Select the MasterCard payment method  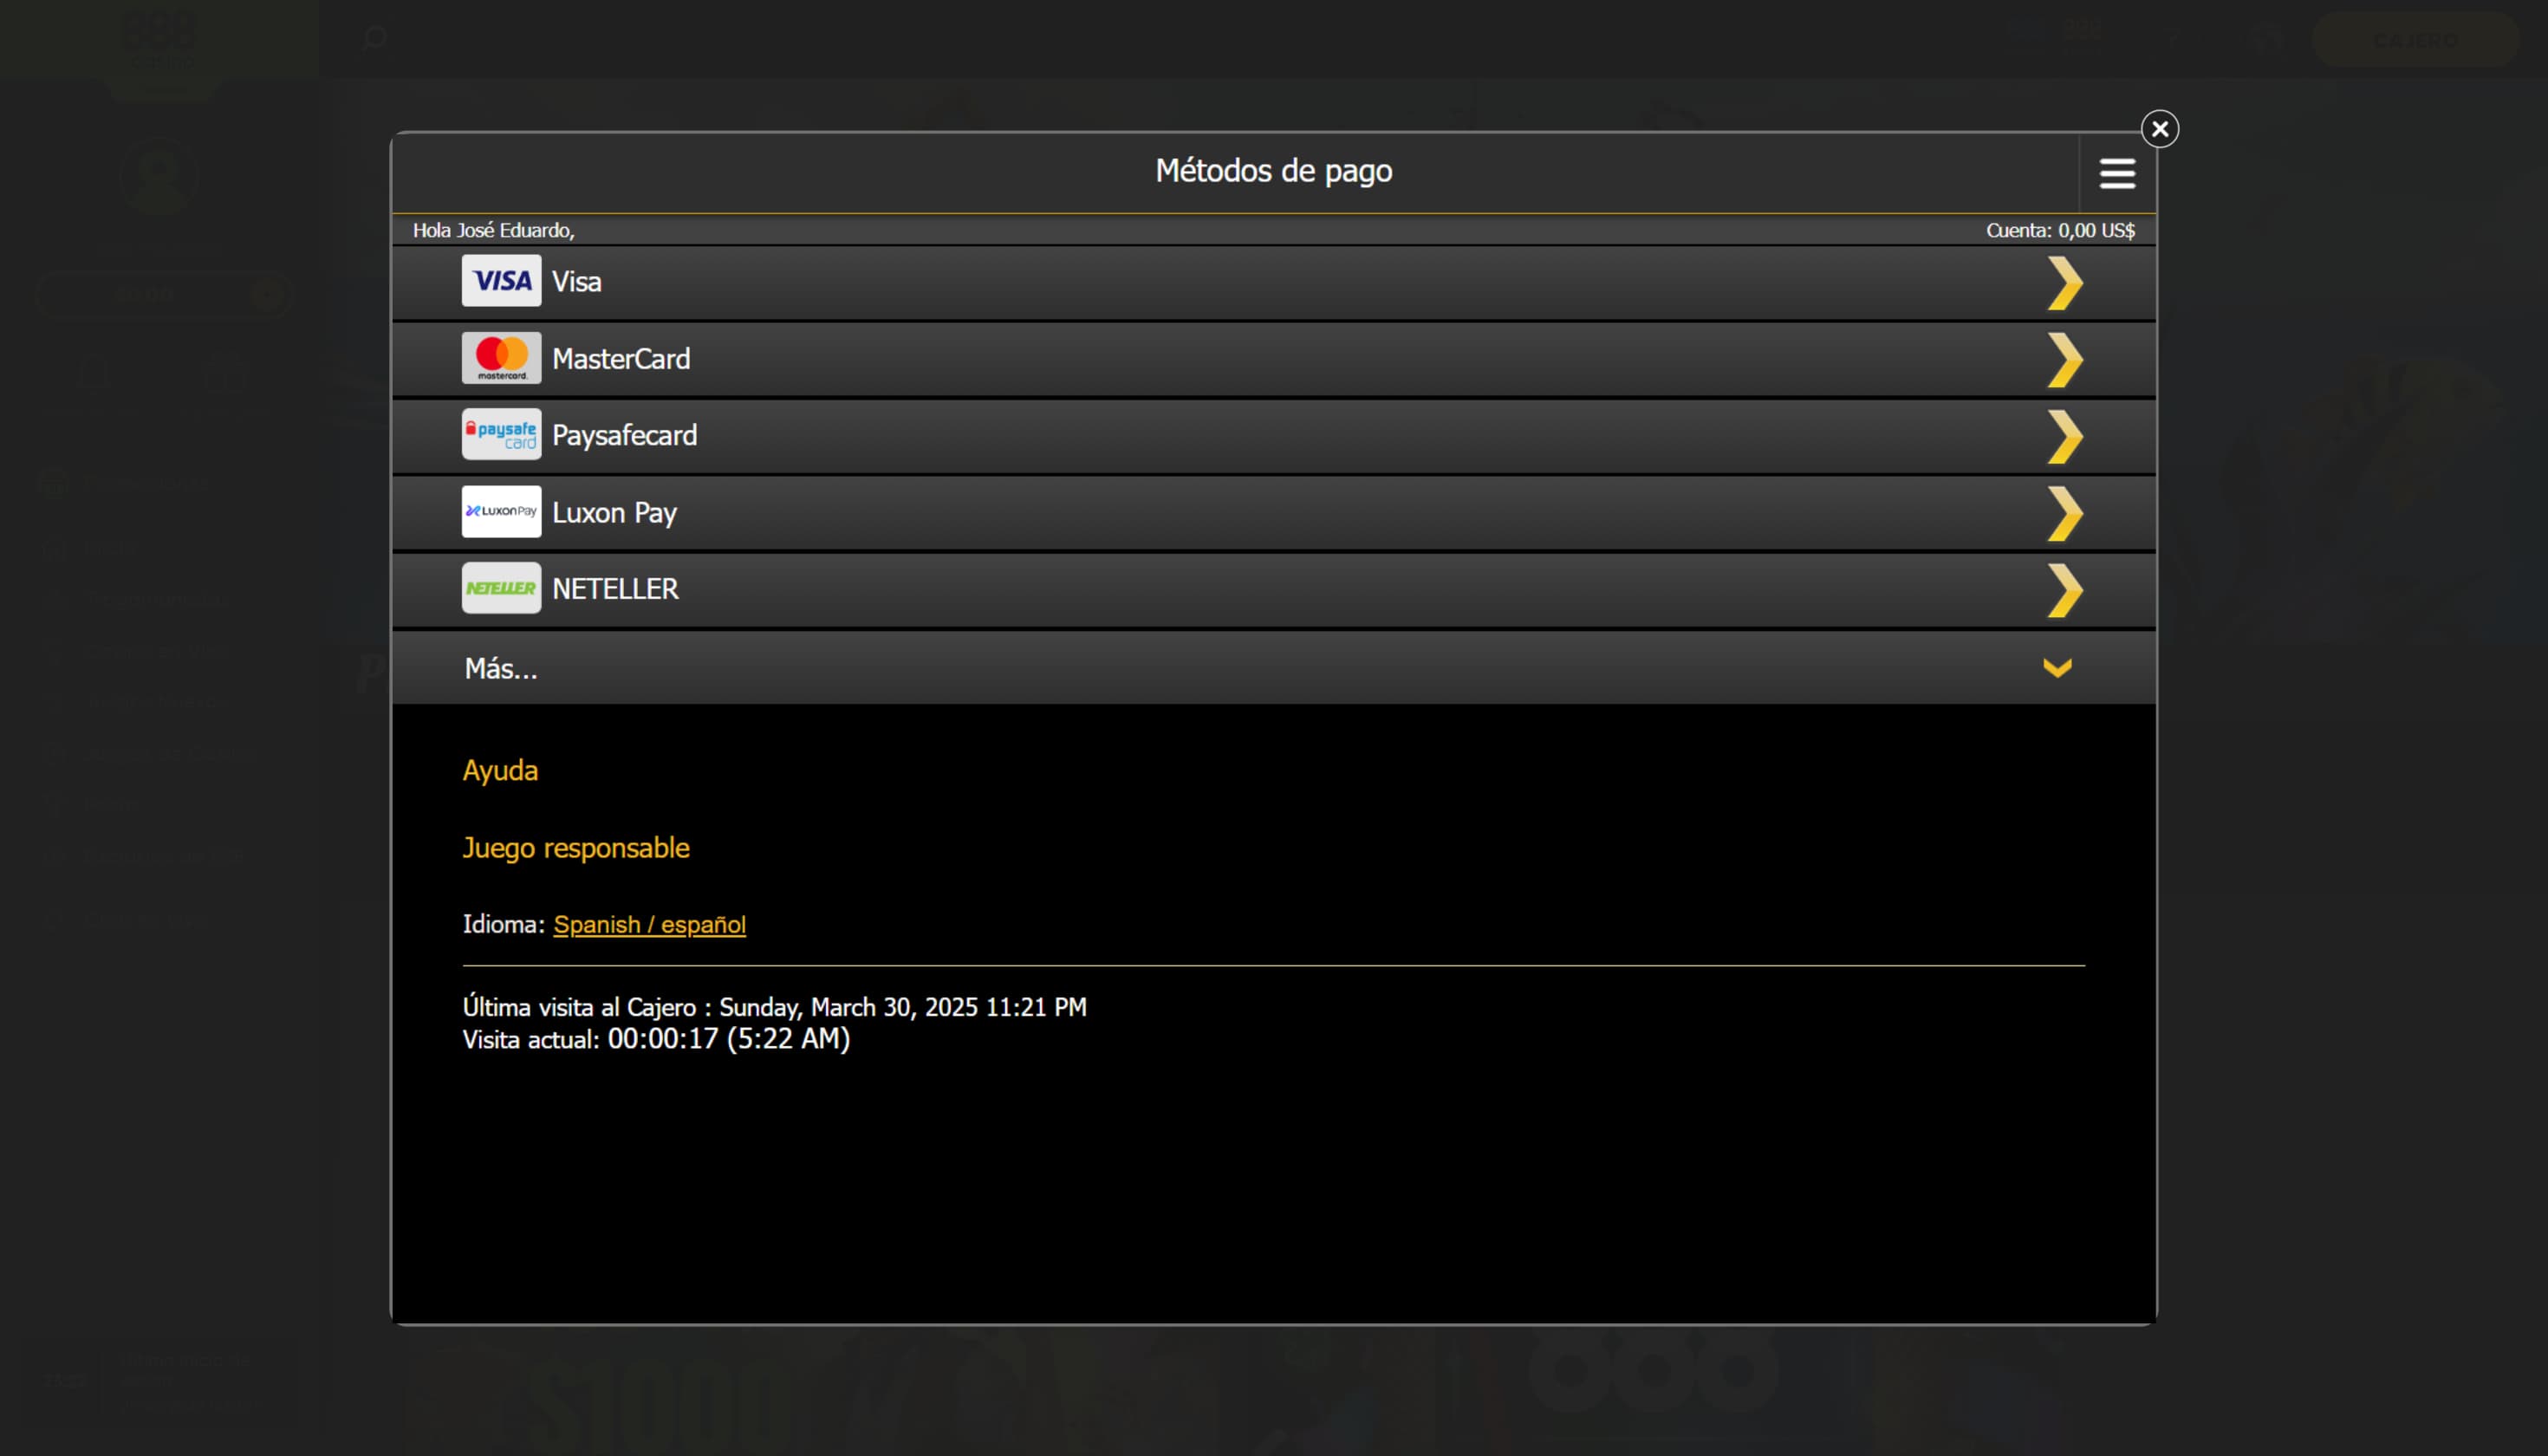(621, 359)
